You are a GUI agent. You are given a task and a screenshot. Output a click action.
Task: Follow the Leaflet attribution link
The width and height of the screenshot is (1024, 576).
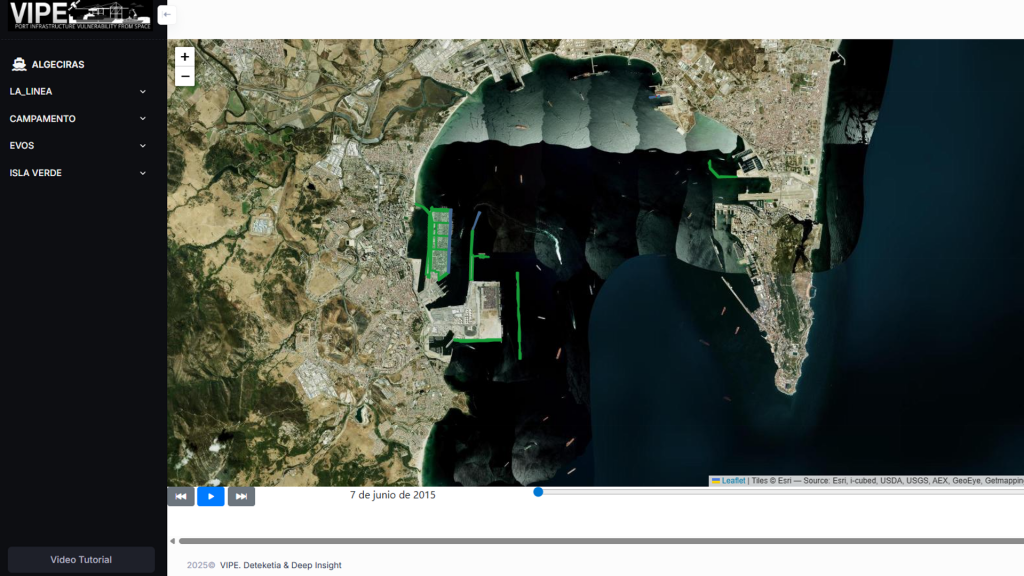click(x=733, y=481)
